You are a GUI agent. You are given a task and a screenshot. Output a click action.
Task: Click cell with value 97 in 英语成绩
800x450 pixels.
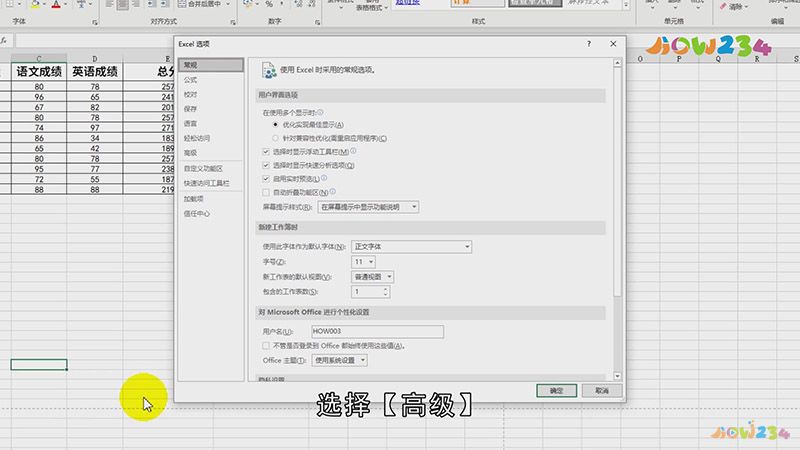95,128
